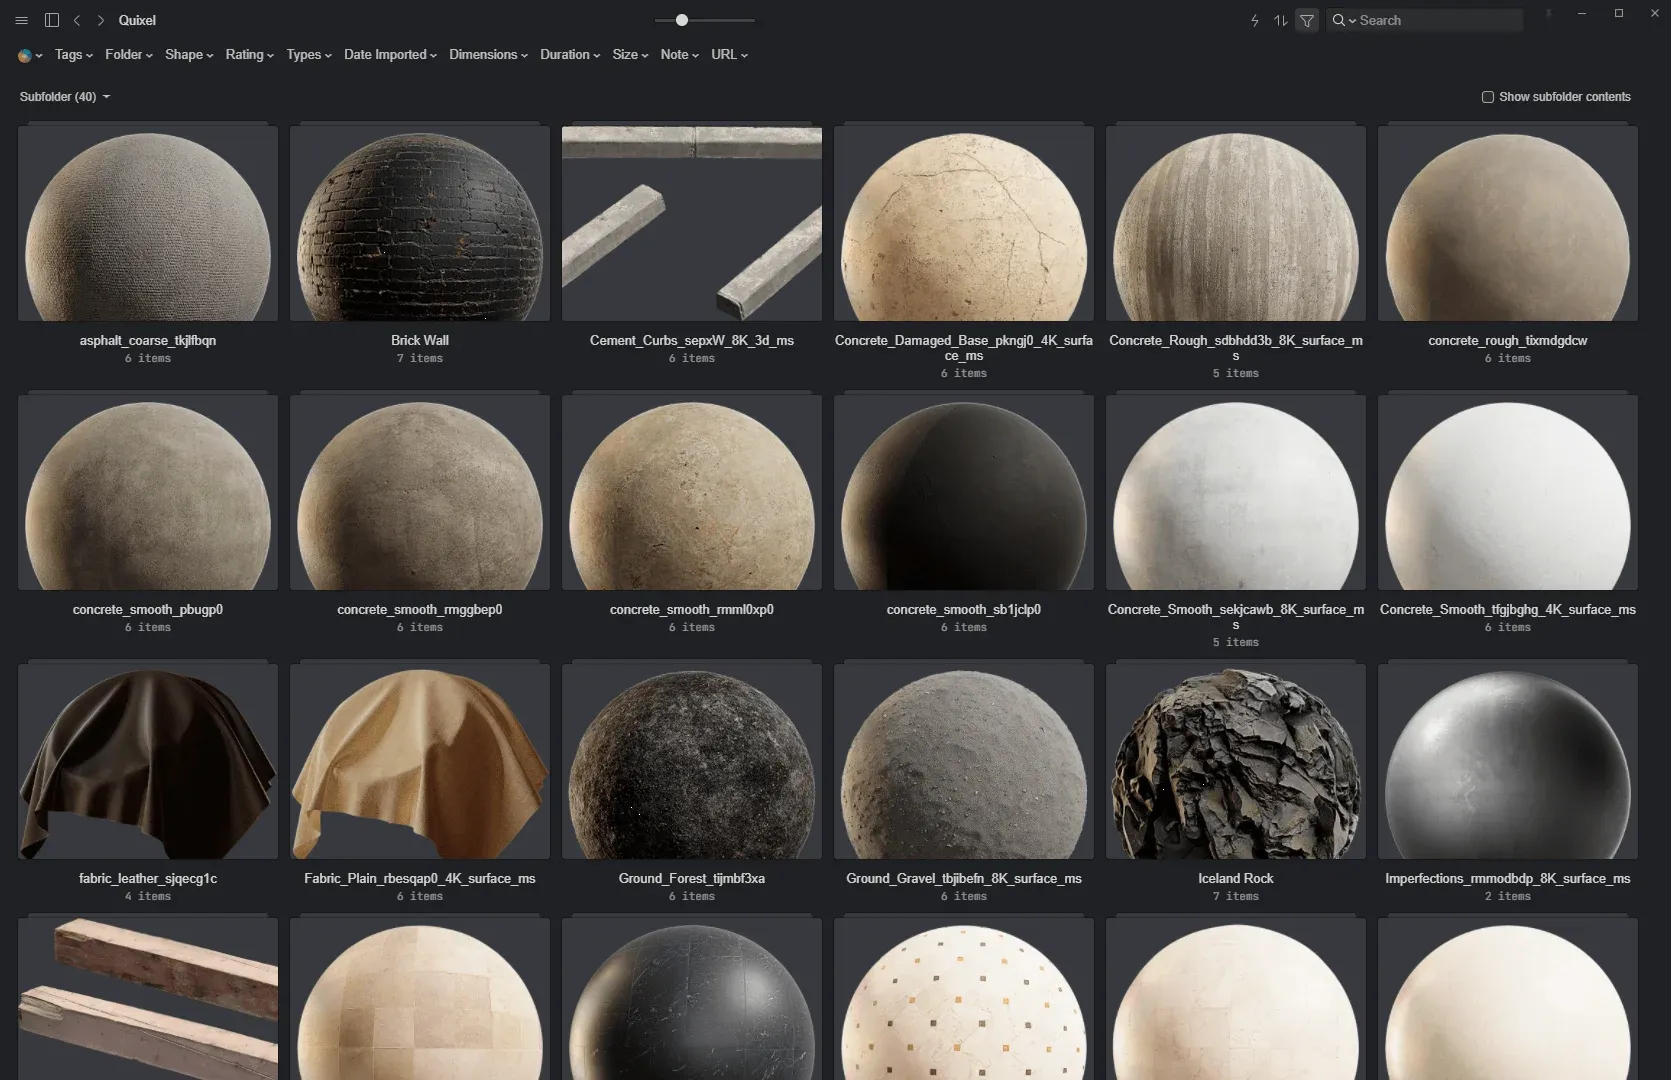
Task: Select the black marble sphere thumbnail
Action: click(692, 1000)
